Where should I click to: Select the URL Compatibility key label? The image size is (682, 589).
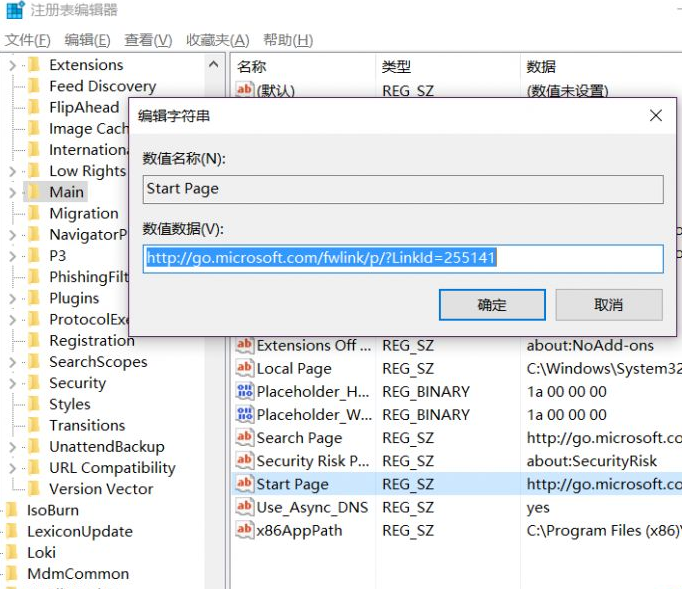click(x=112, y=468)
